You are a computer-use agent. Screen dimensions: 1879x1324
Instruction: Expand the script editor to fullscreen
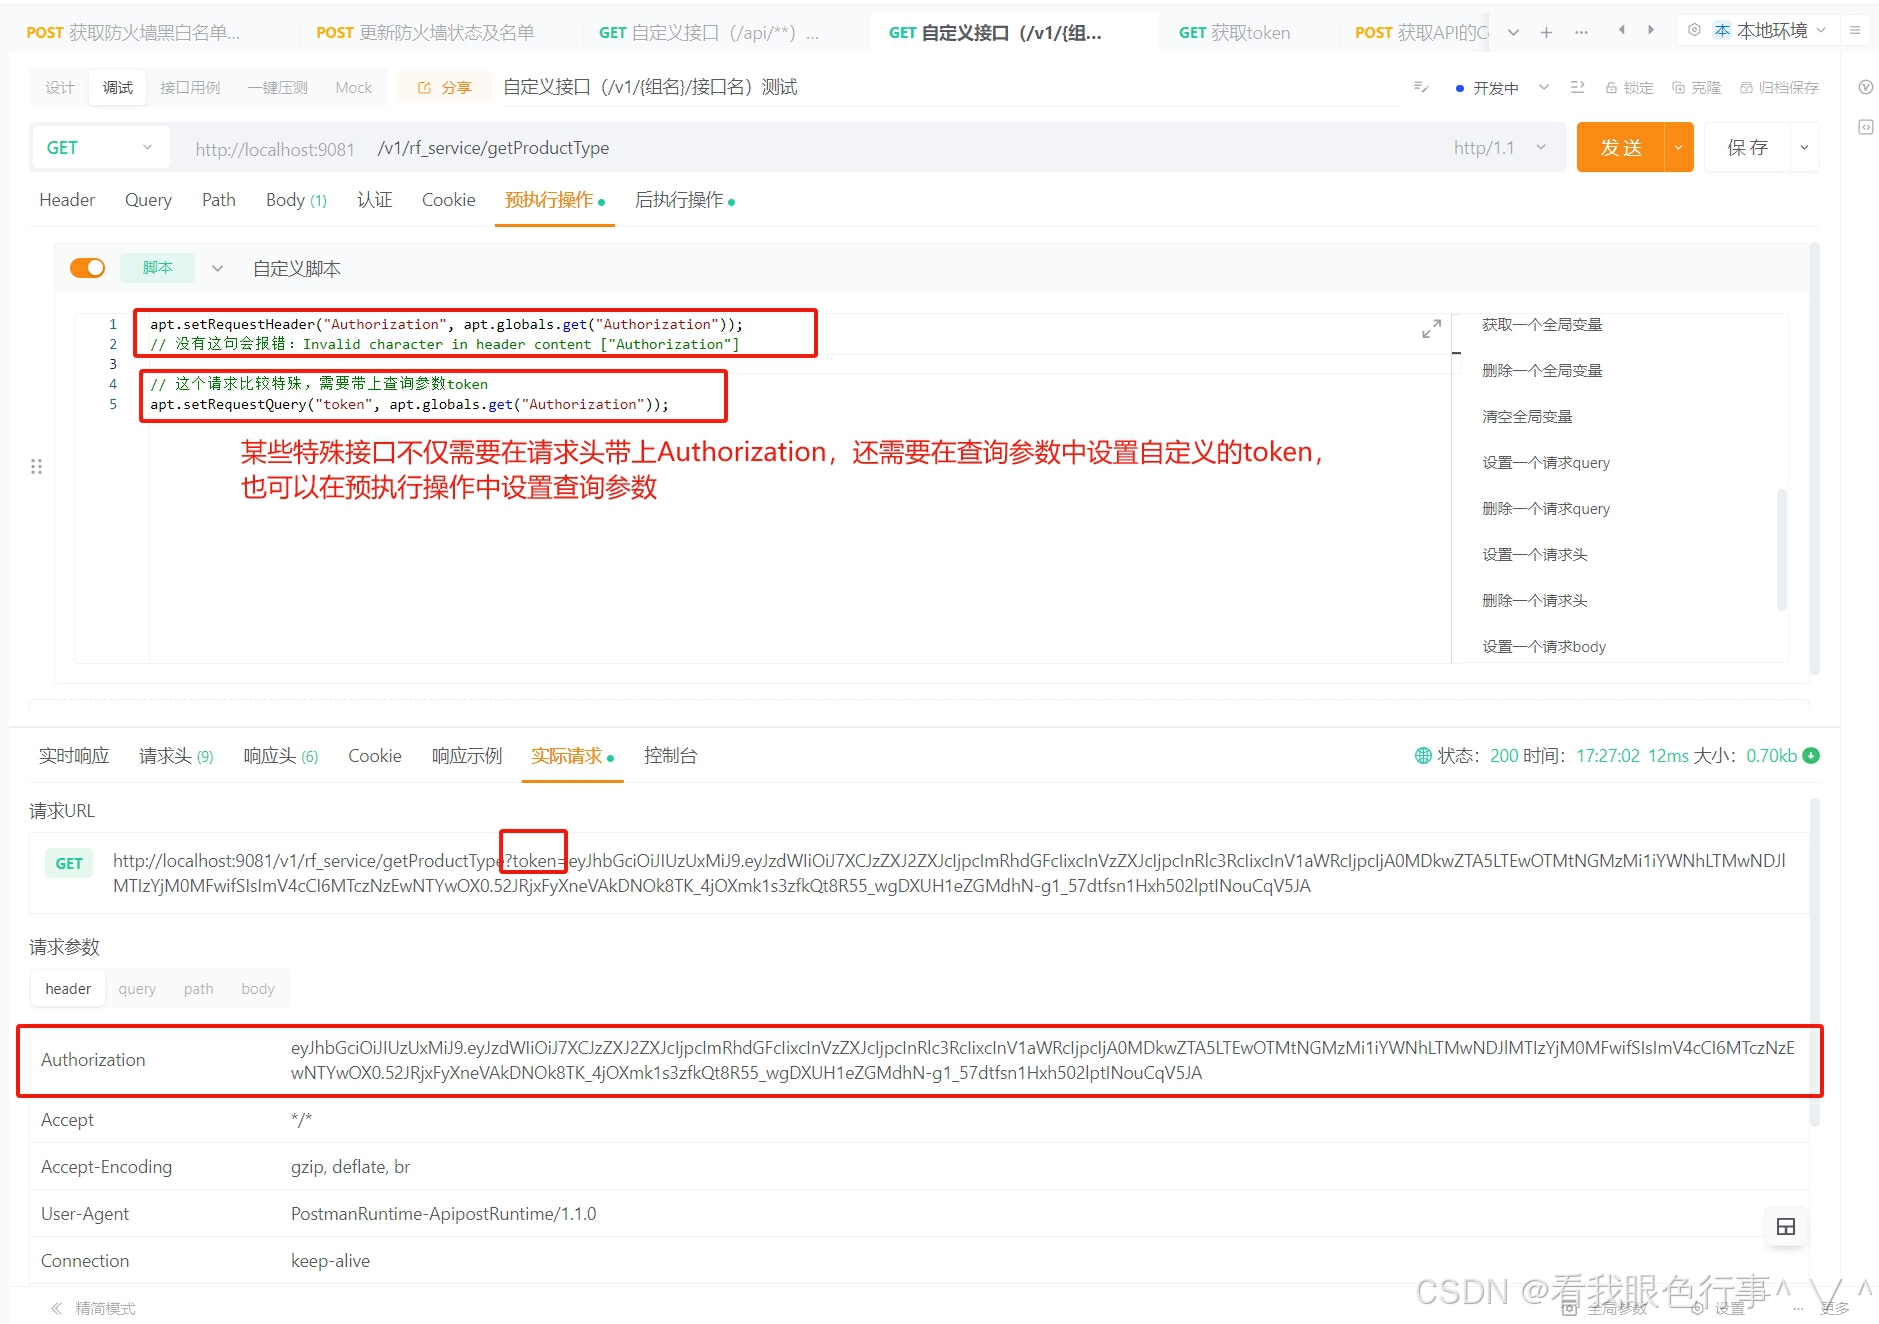(x=1430, y=328)
